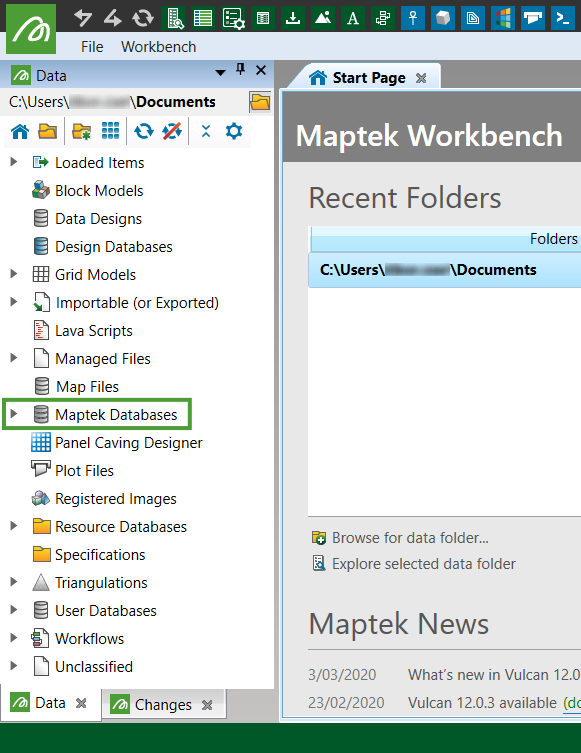Screen dimensions: 581x753
Task: Expand the Maptek Databases node
Action: pyautogui.click(x=14, y=414)
